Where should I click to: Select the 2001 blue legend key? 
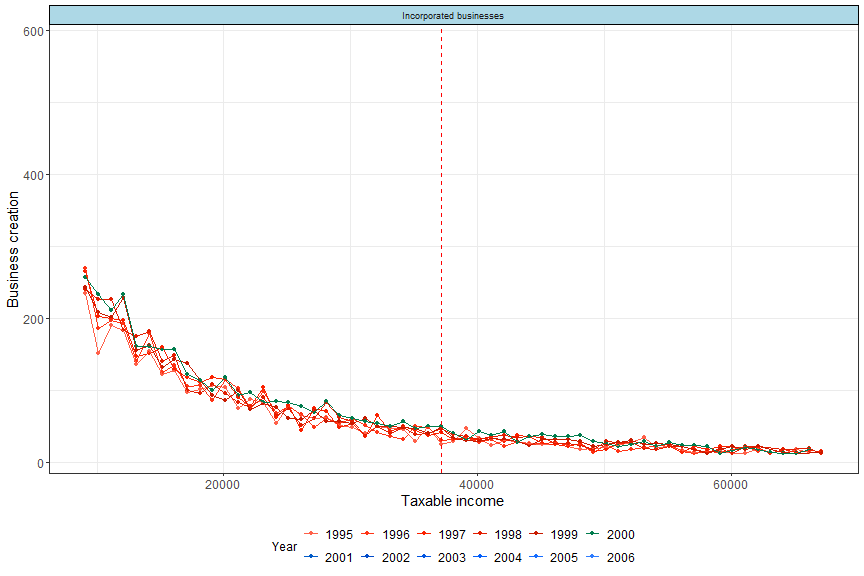click(313, 558)
